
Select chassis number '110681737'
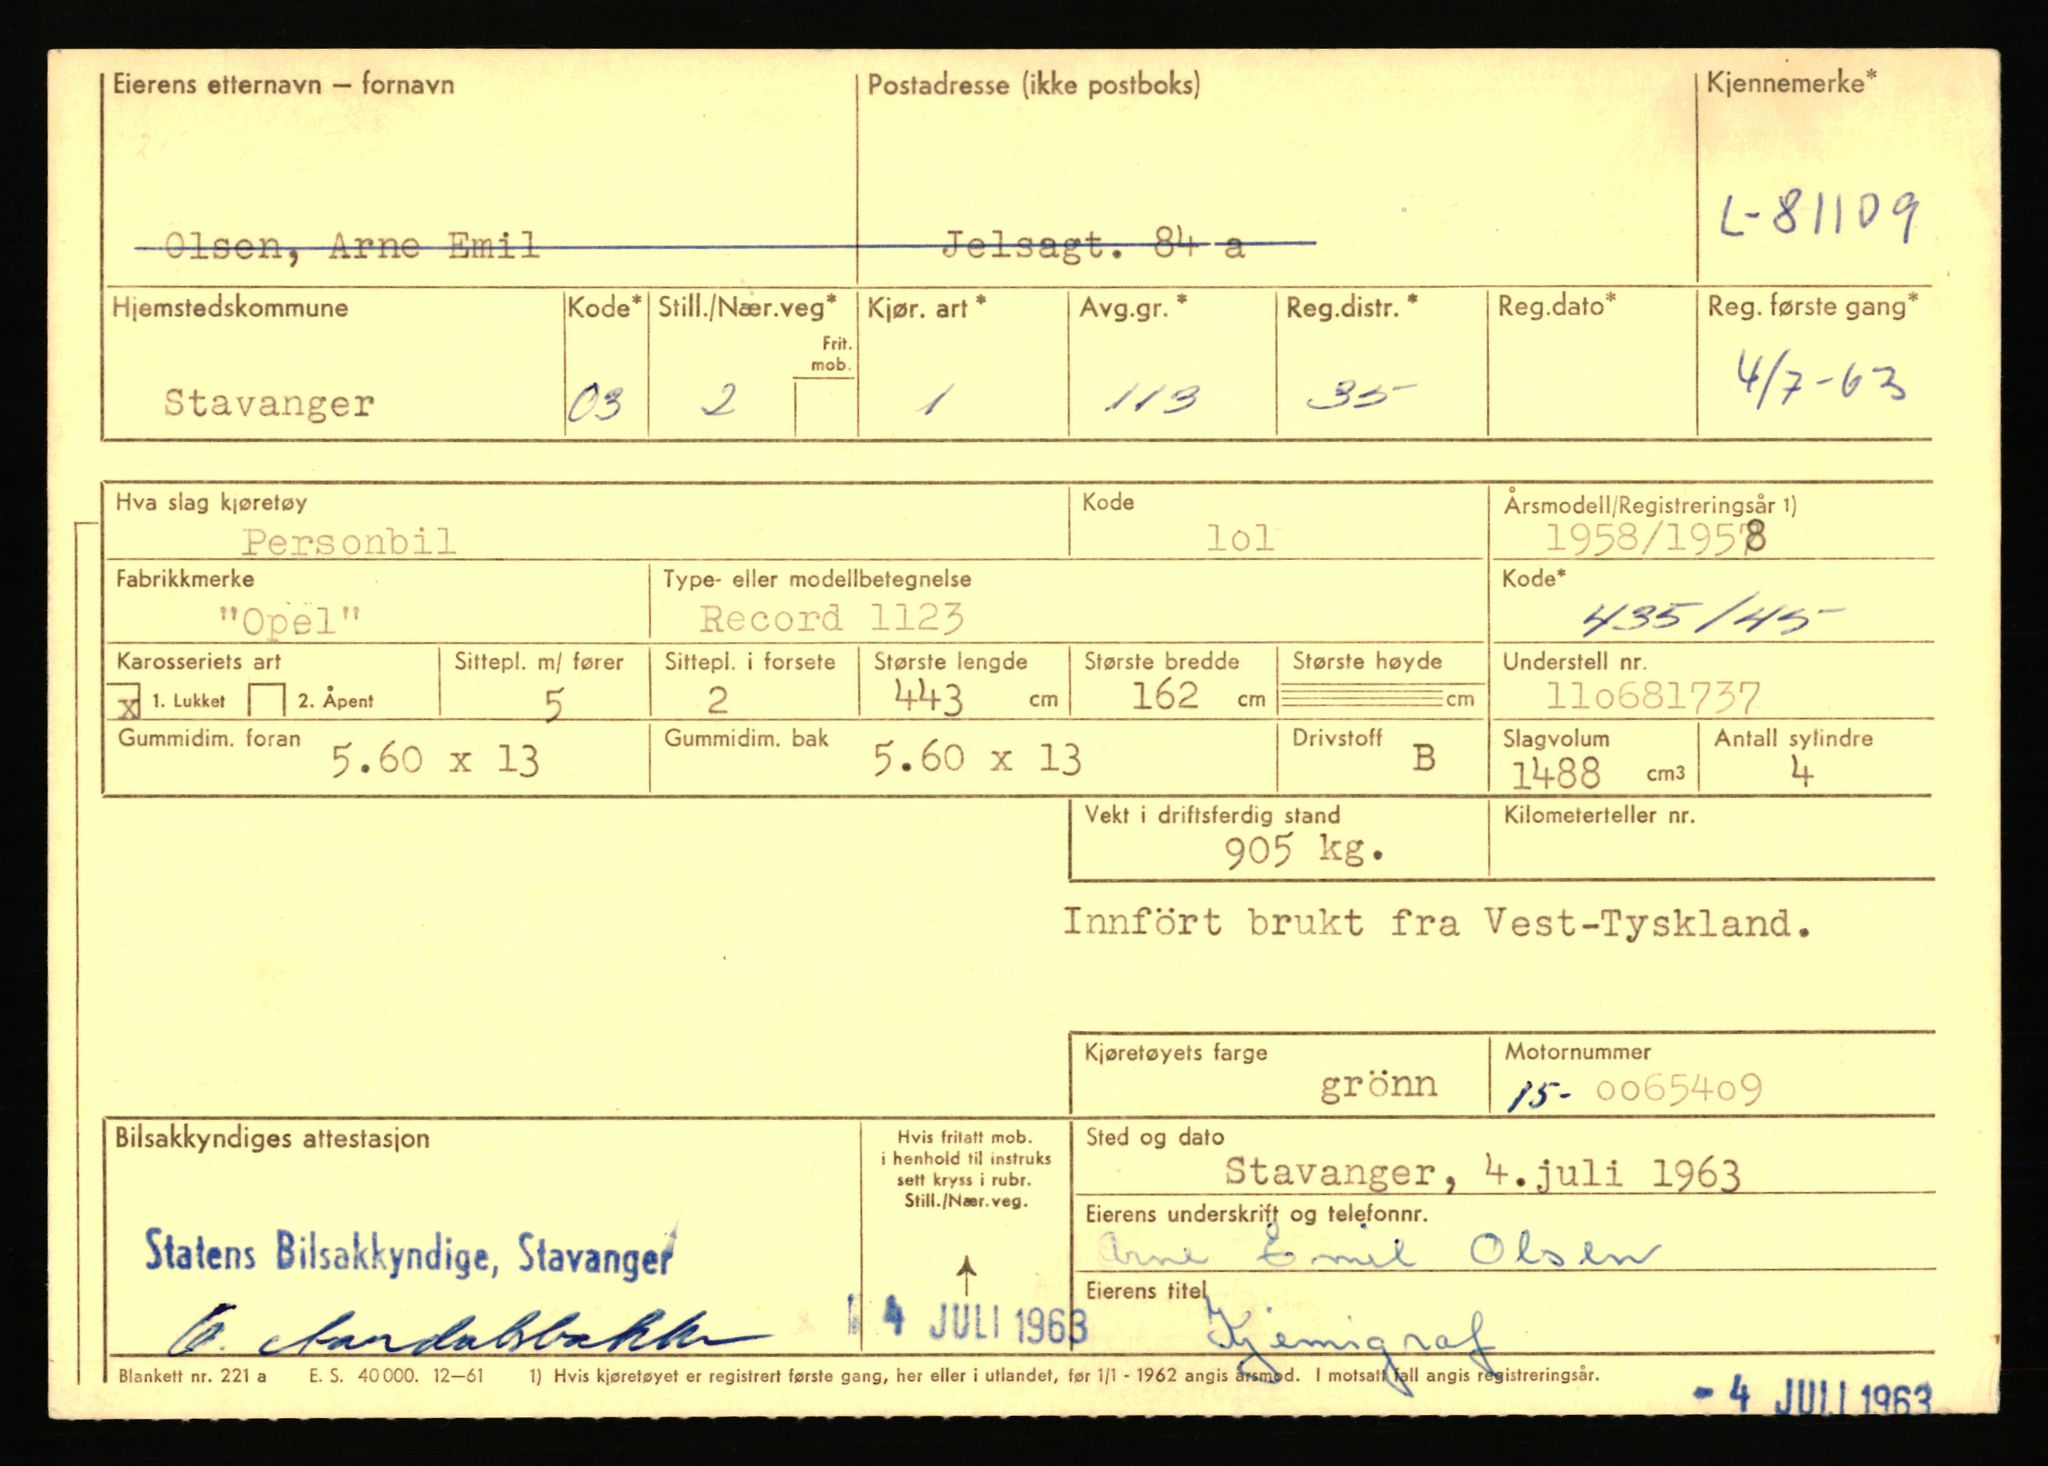tap(1653, 696)
